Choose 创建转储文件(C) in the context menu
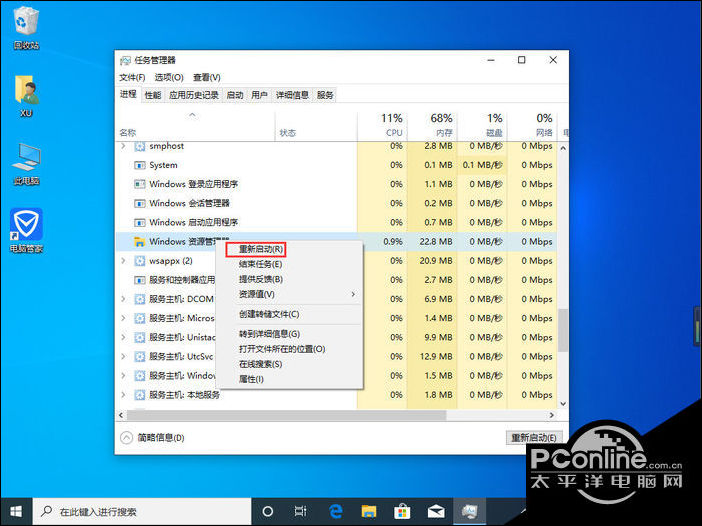The image size is (702, 526). [x=269, y=314]
